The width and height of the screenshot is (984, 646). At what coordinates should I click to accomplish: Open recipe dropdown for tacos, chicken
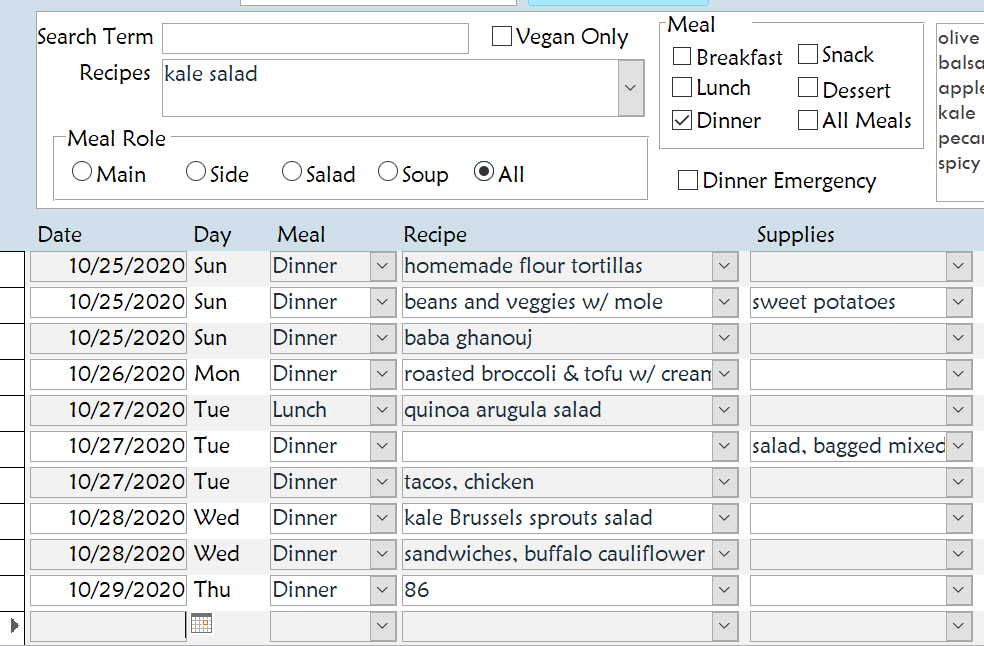pyautogui.click(x=725, y=482)
